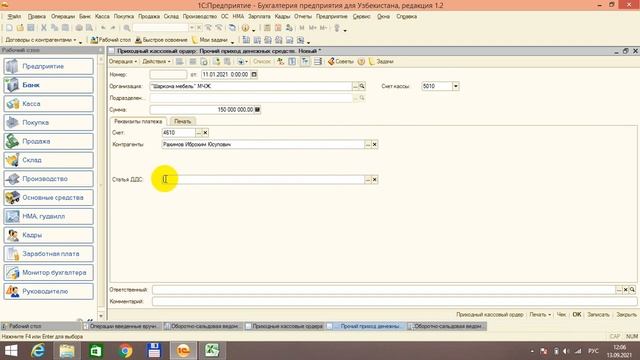Click the cut scissors toolbar icon
640x360 pixels.
click(x=44, y=28)
